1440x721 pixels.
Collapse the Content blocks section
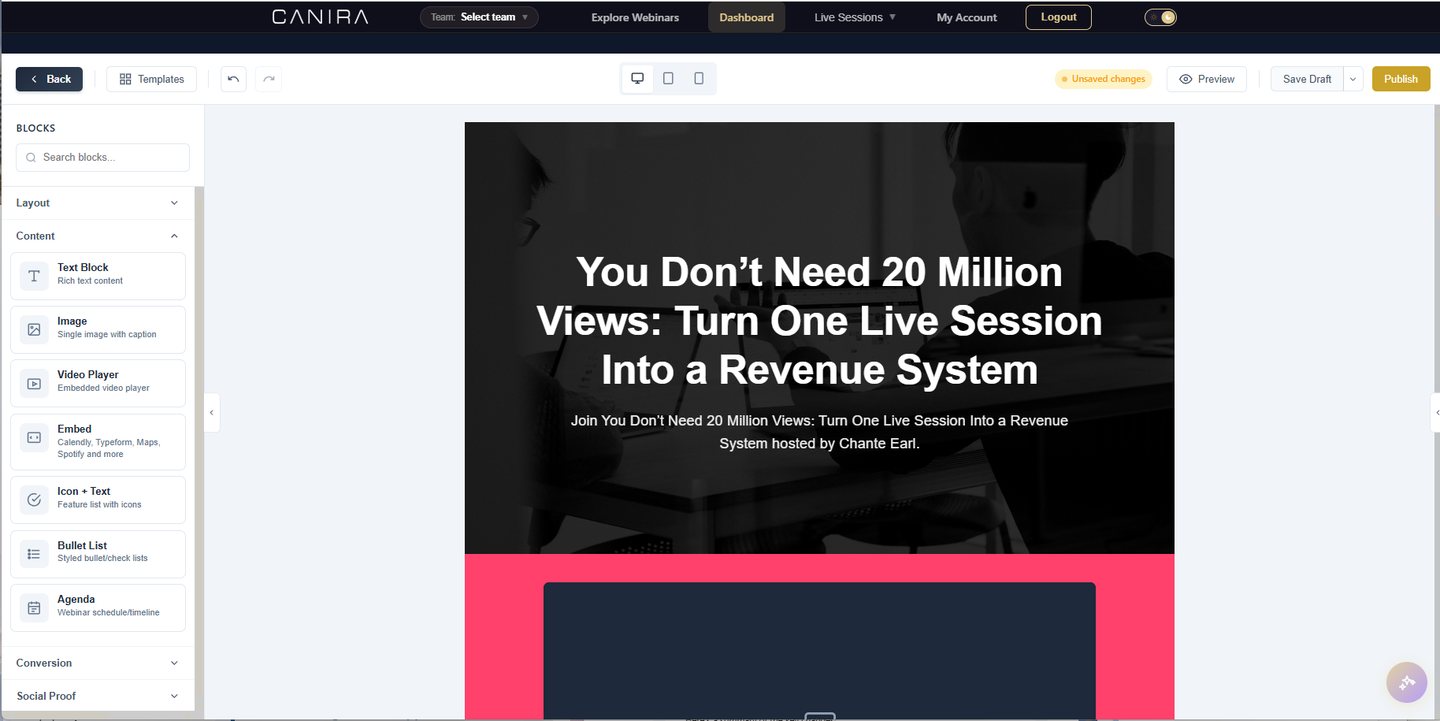click(98, 236)
